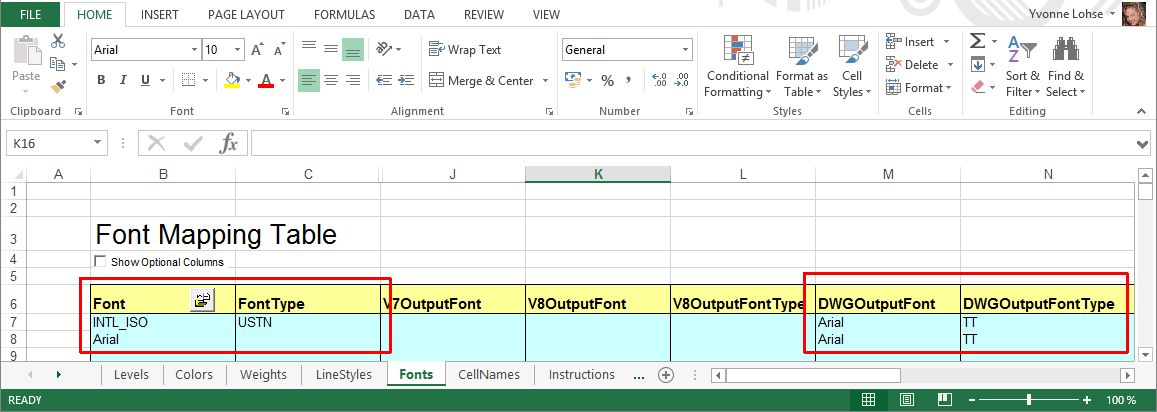Viewport: 1157px width, 412px height.
Task: Open the General number format dropdown
Action: (x=685, y=50)
